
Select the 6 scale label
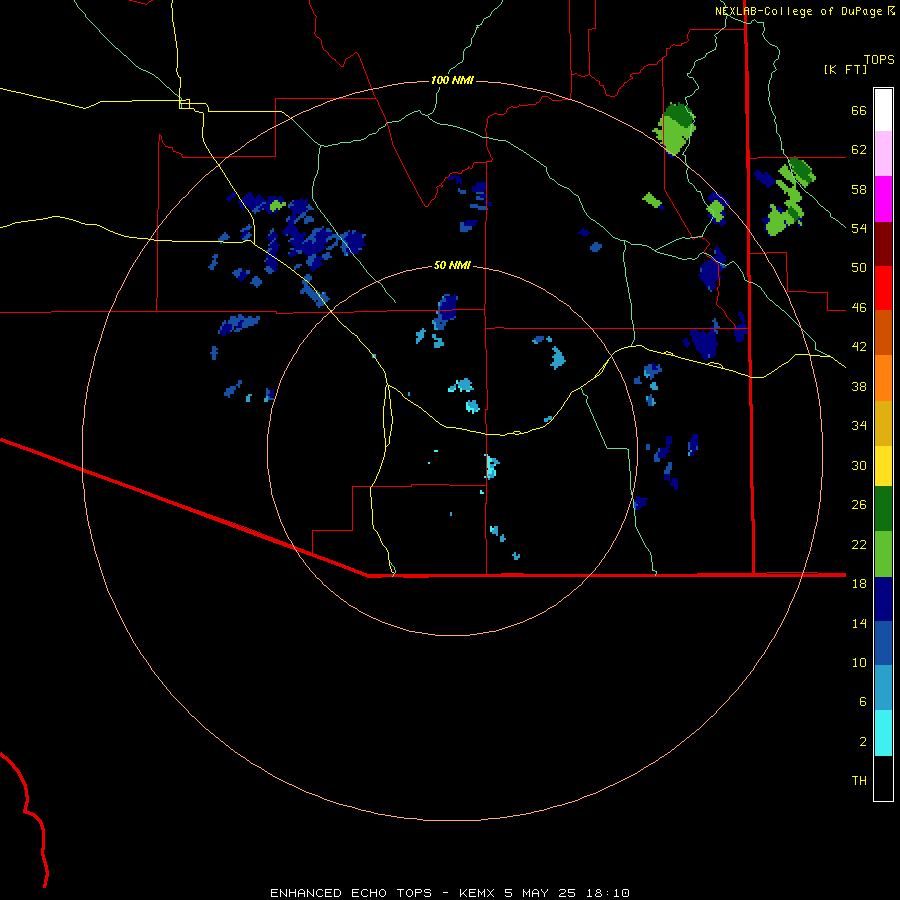(863, 702)
